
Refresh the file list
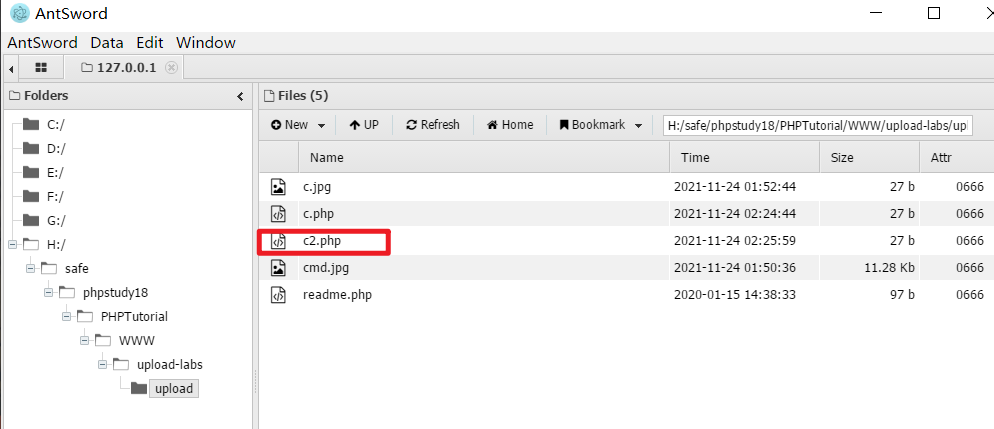coord(433,125)
